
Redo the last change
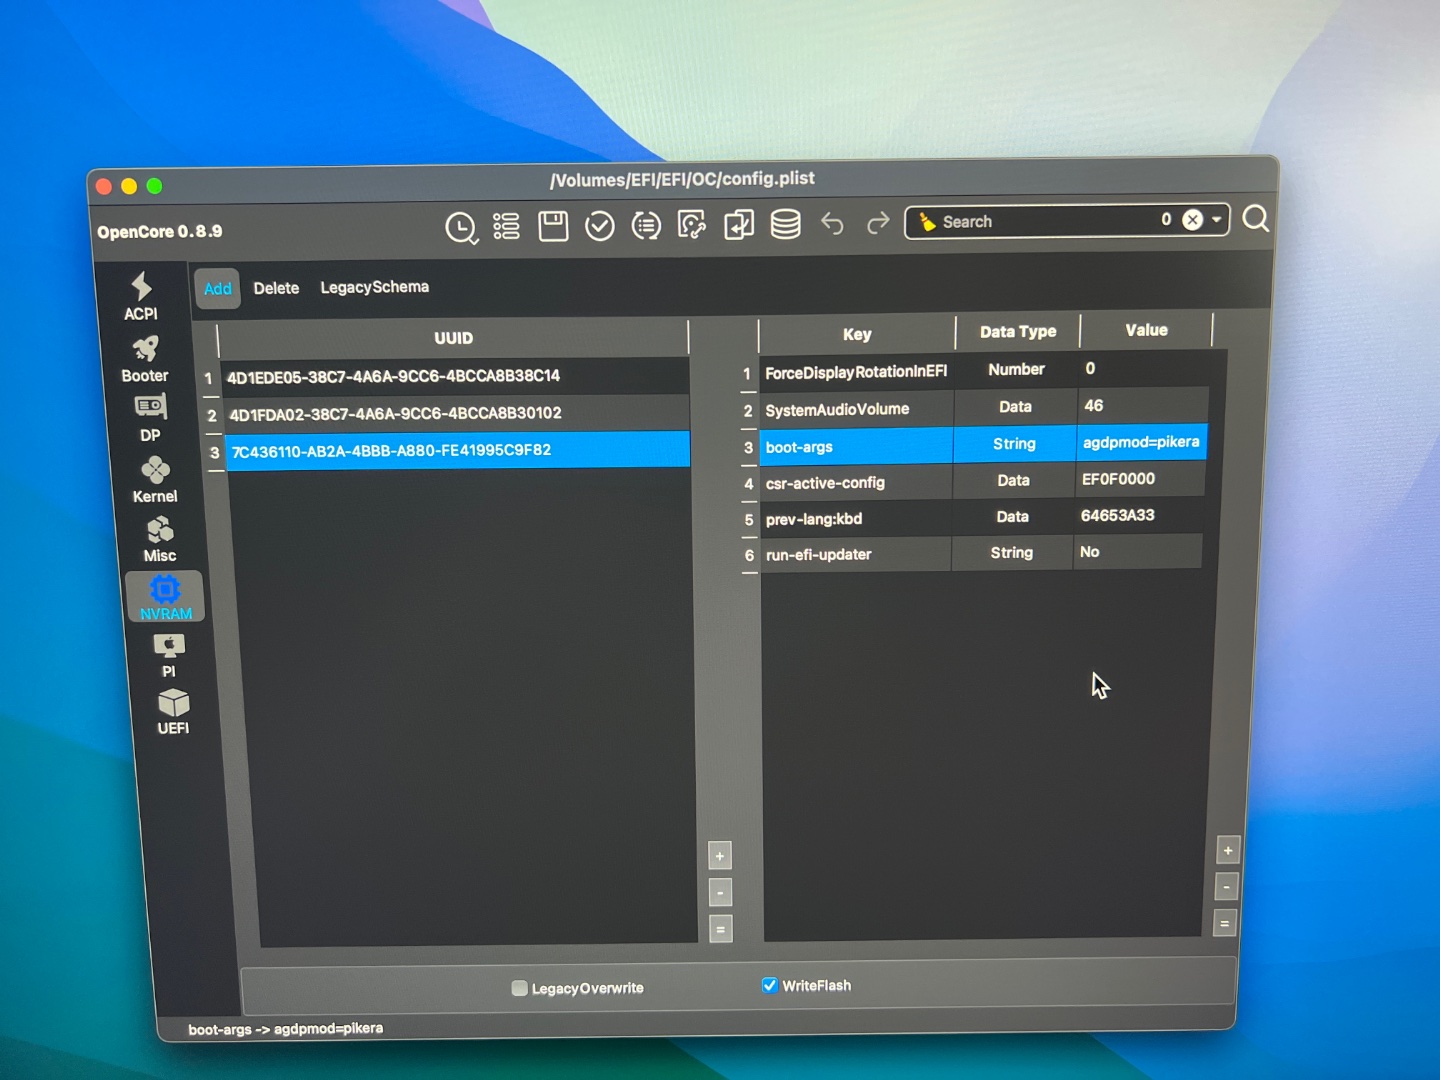pos(878,223)
